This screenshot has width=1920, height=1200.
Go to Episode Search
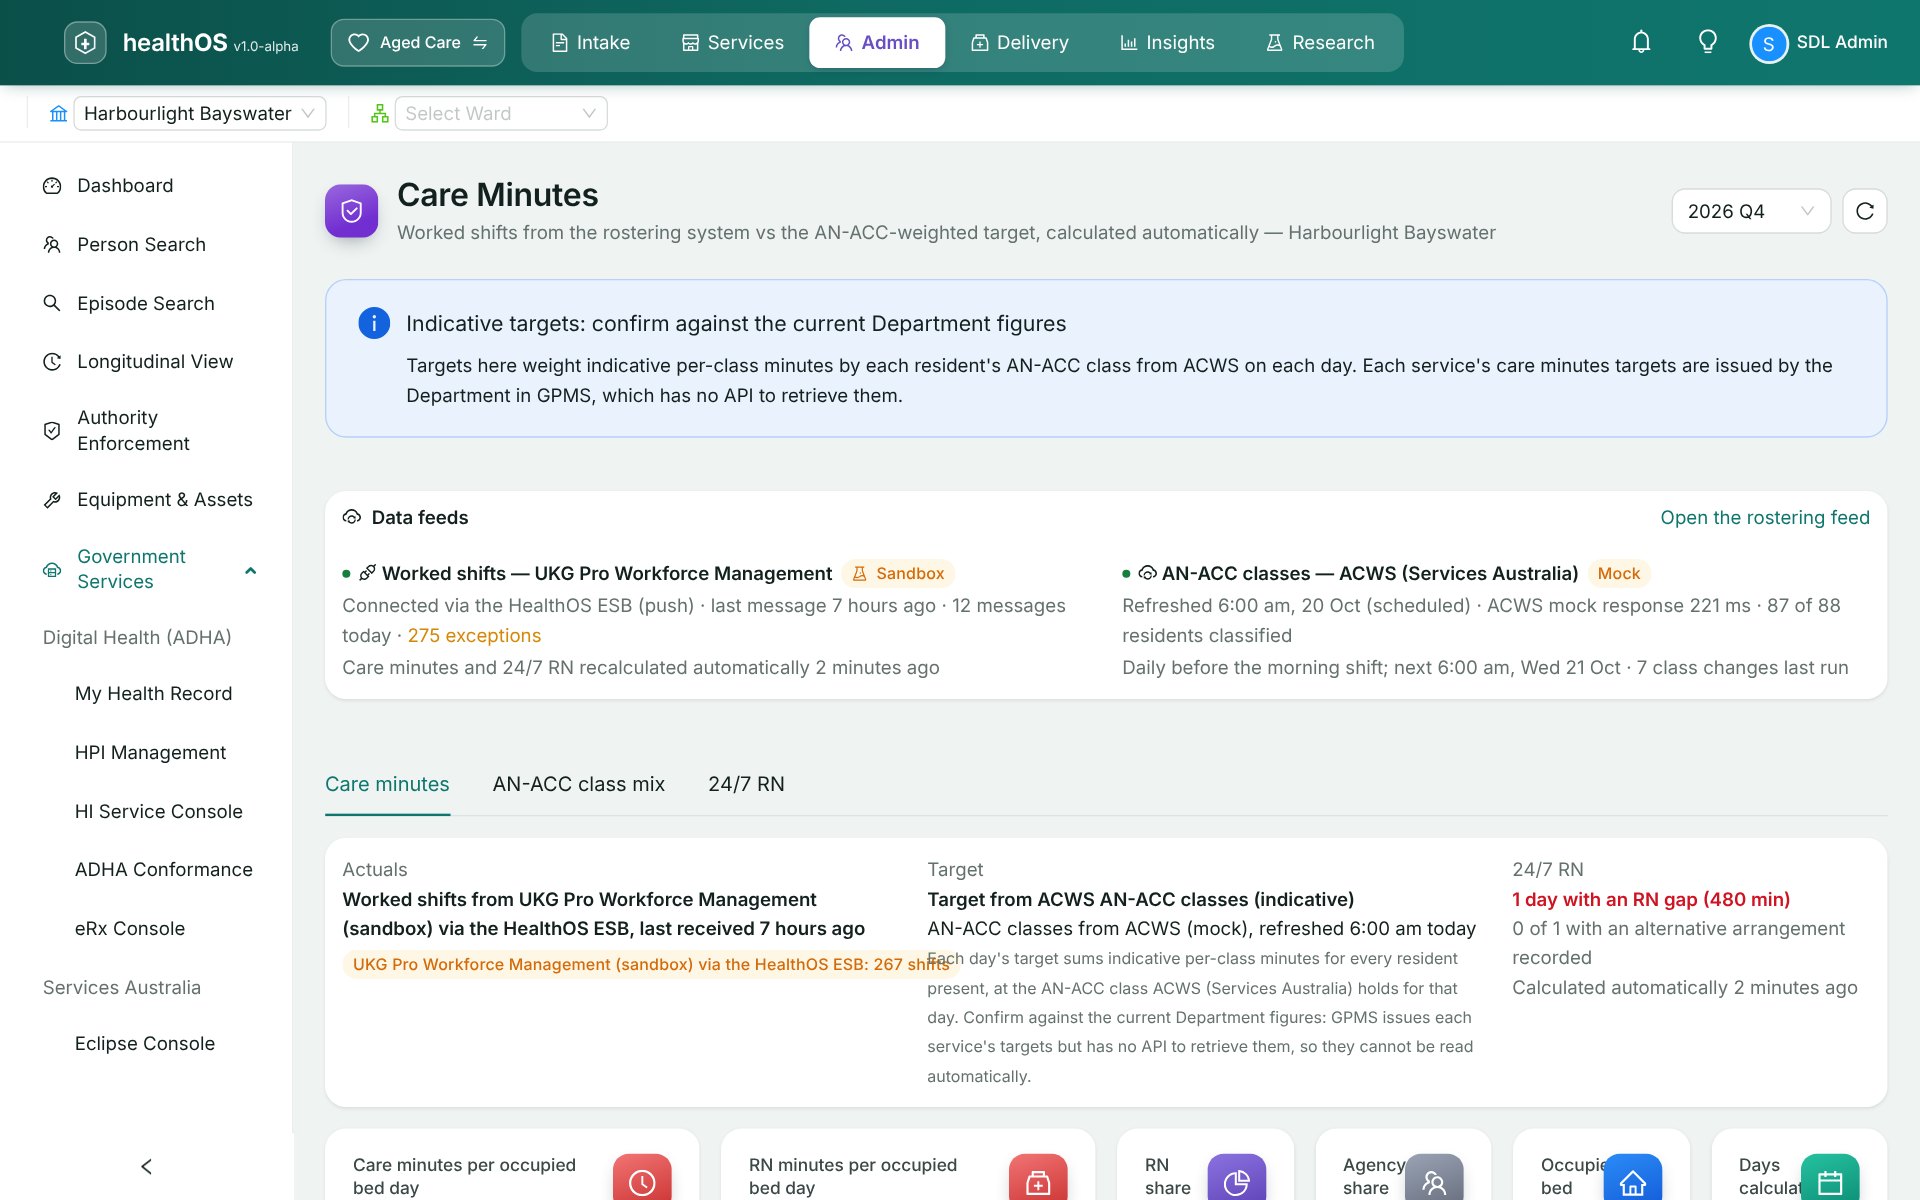pyautogui.click(x=146, y=303)
